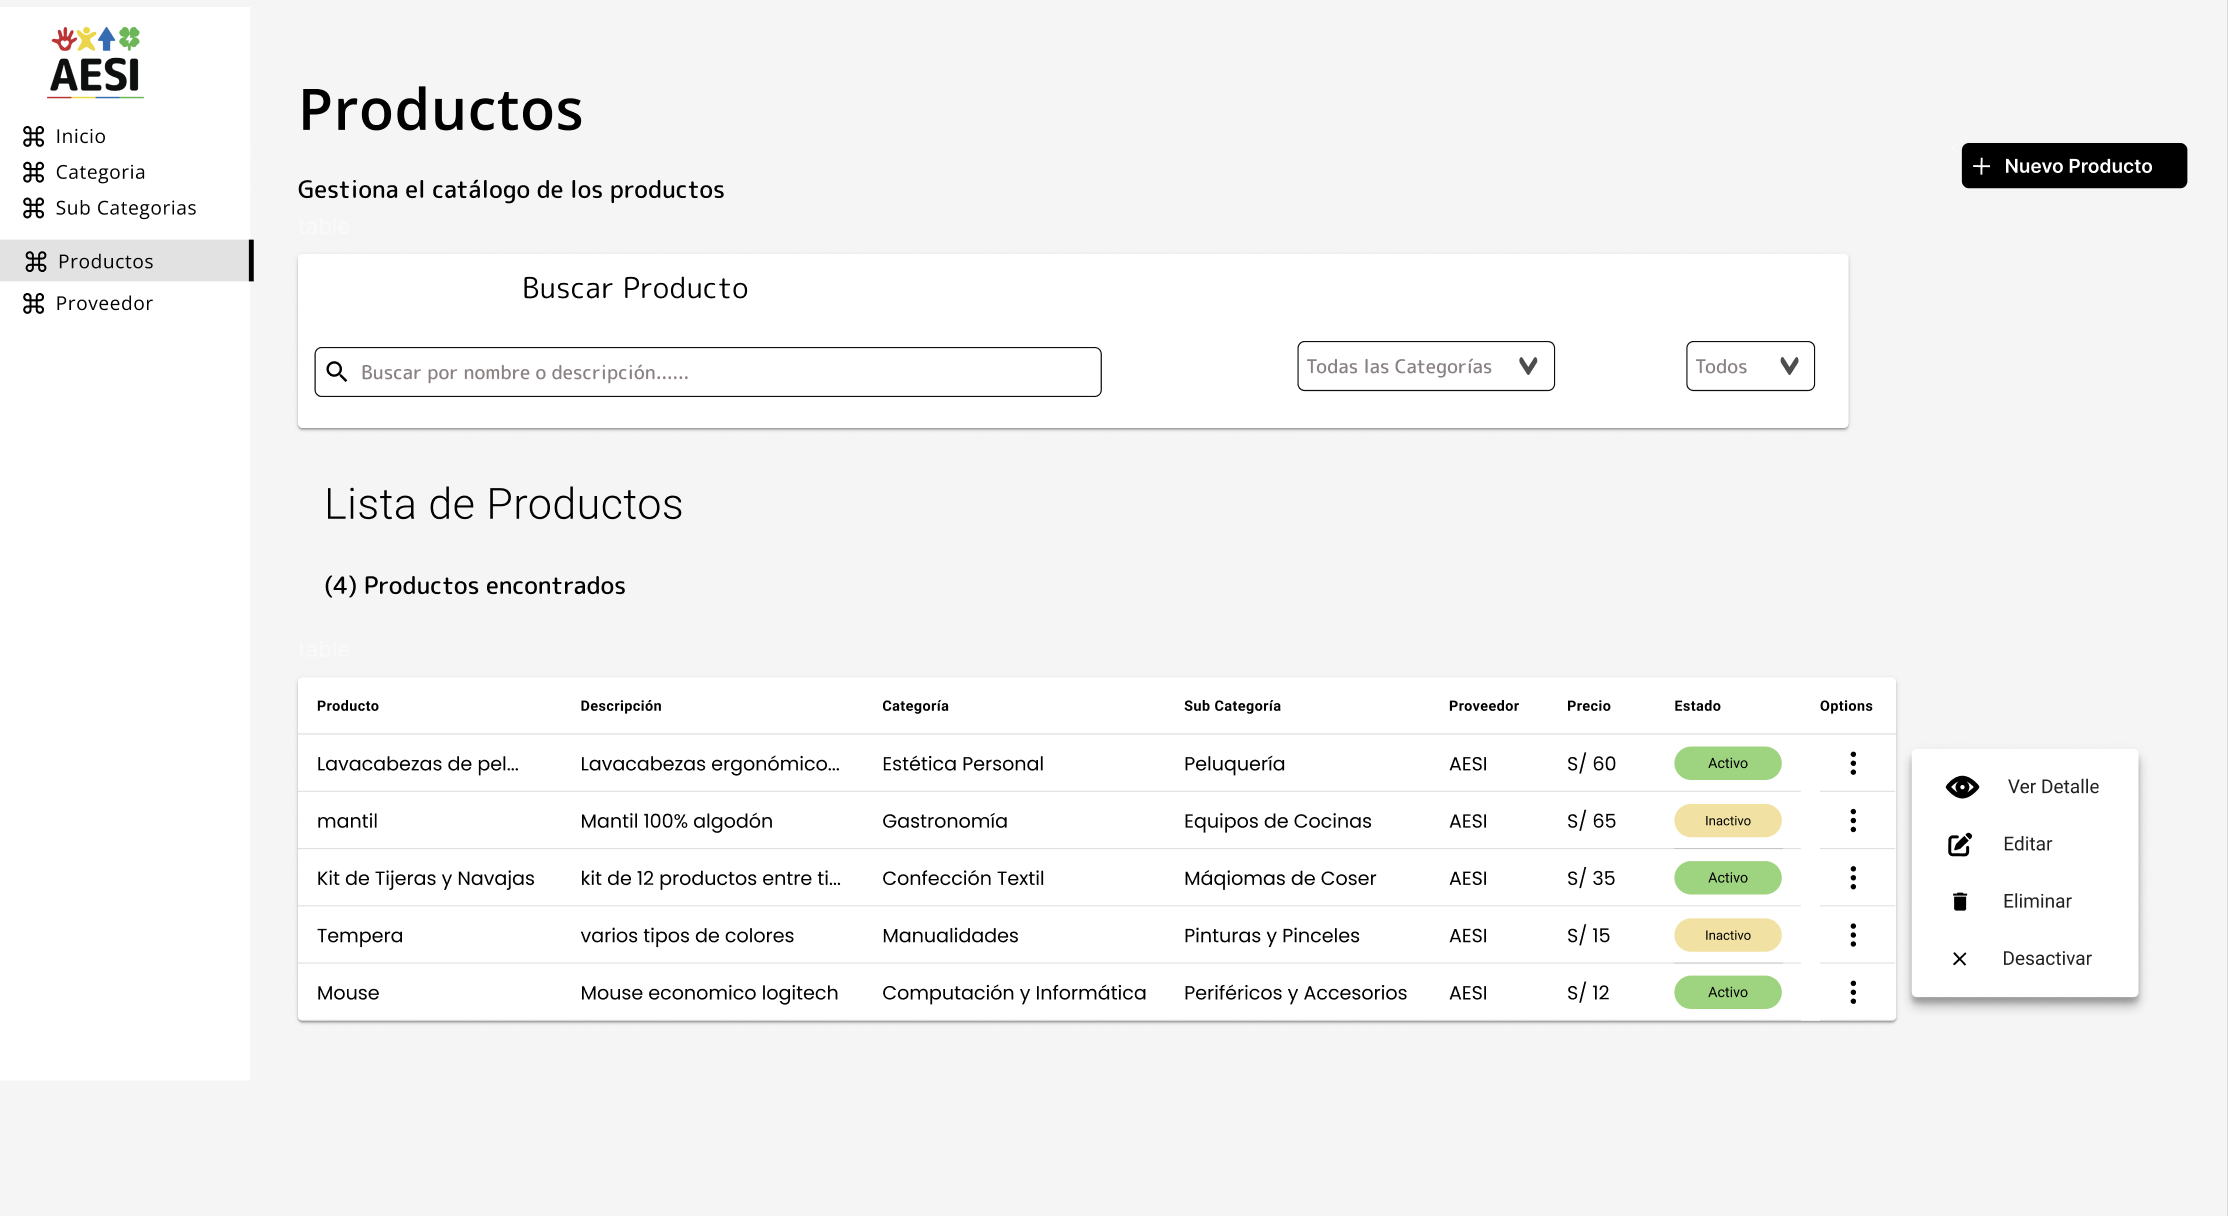Select Productos in the sidebar
Screen dimensions: 2228x1216
point(125,261)
